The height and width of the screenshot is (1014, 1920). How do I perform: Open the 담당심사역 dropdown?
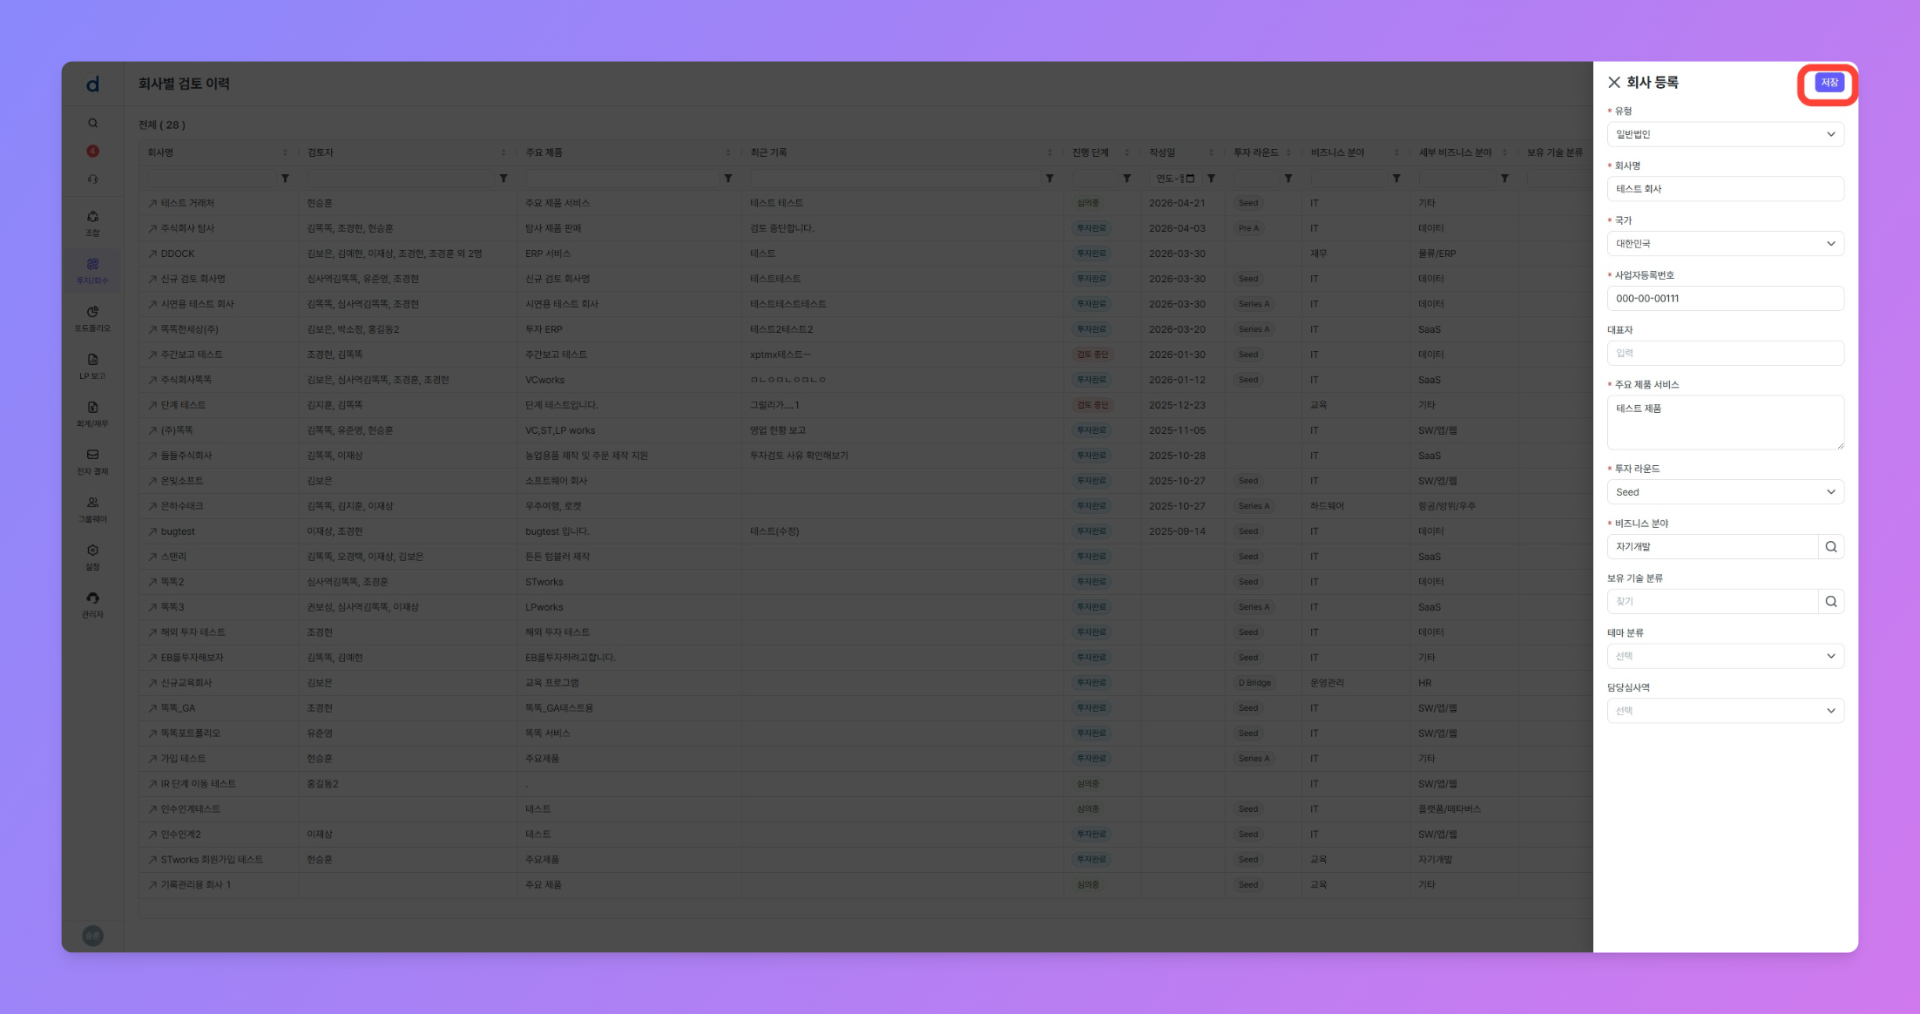(x=1725, y=711)
